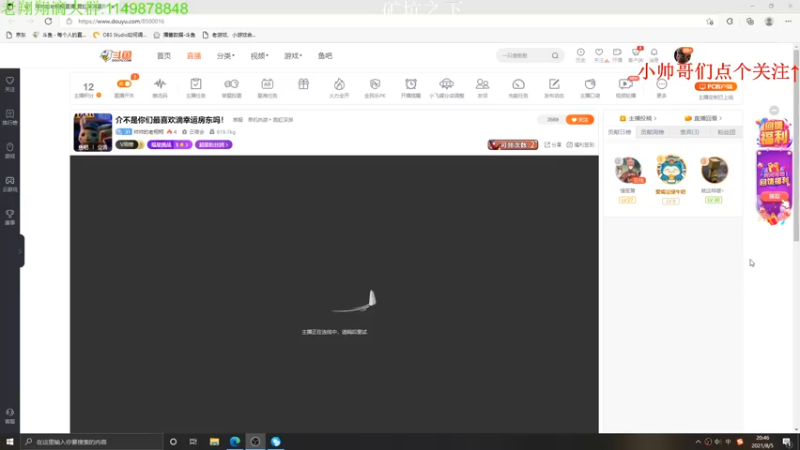Open the 主播任务 checklist icon

coord(195,84)
